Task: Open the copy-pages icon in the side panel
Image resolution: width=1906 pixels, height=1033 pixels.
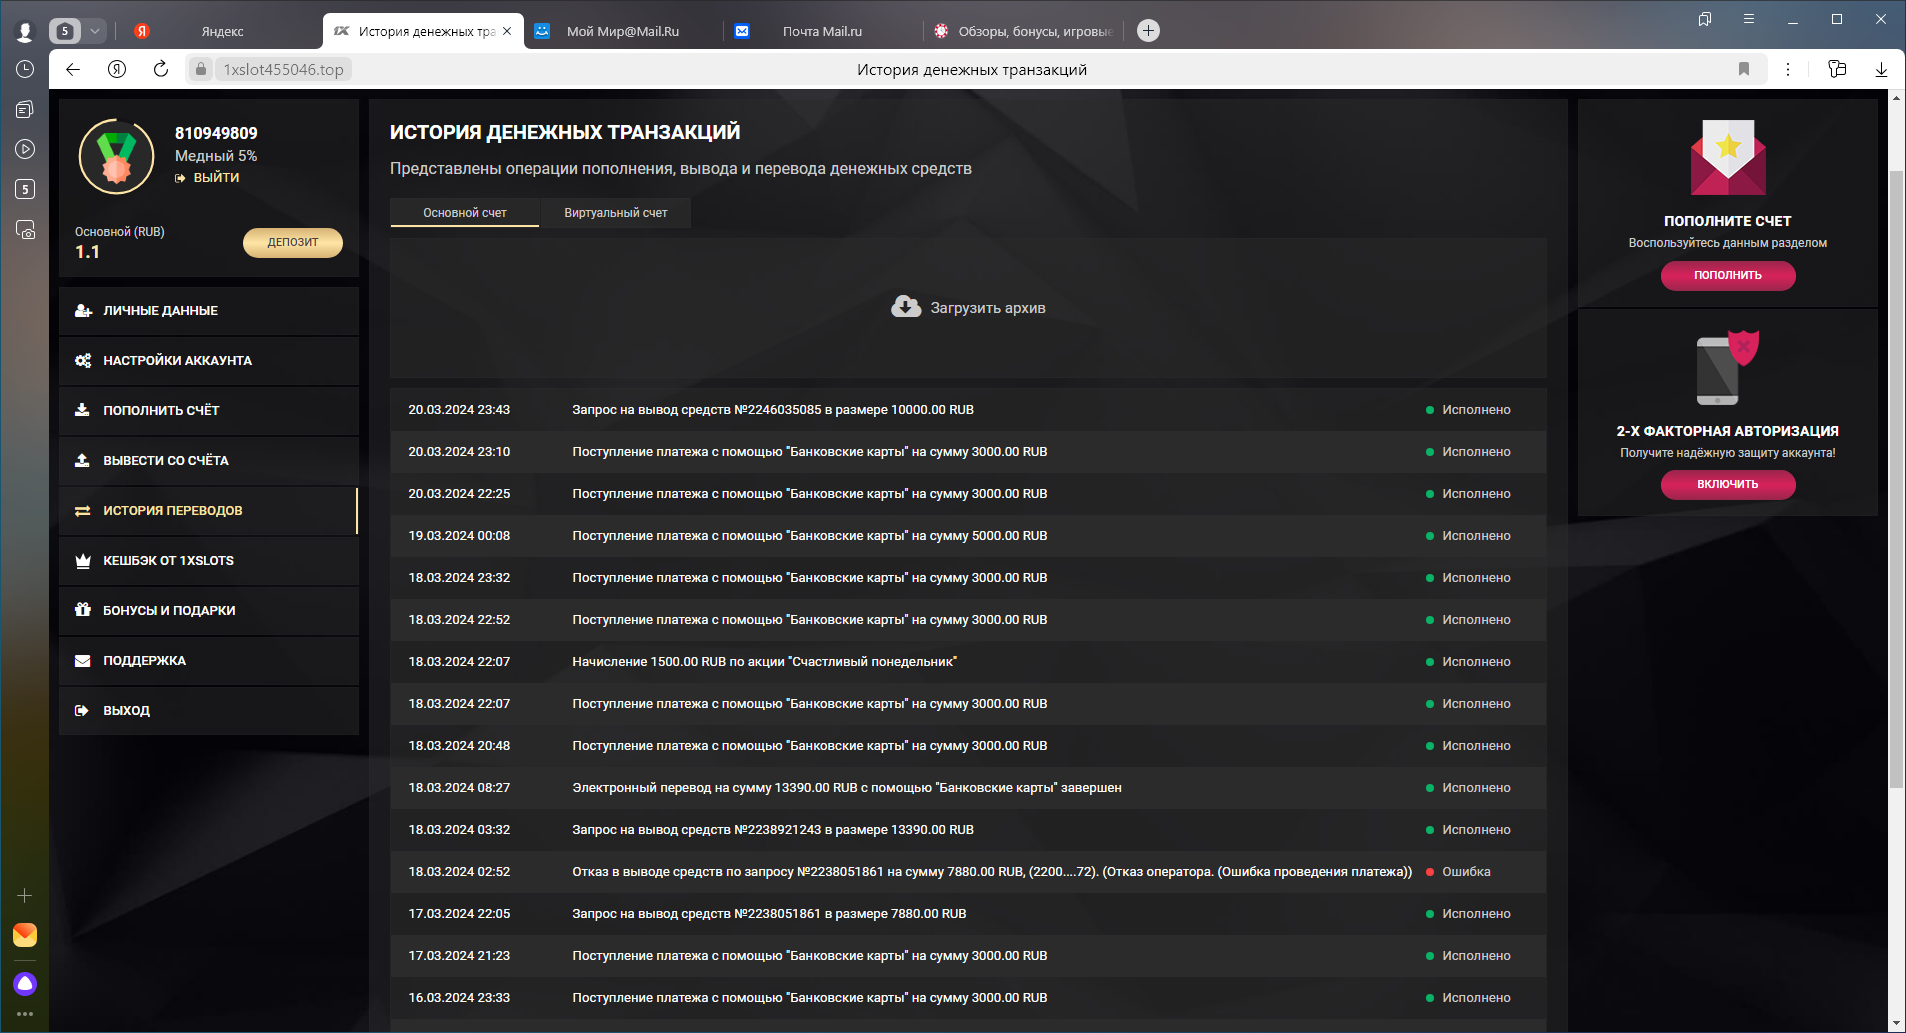Action: 25,109
